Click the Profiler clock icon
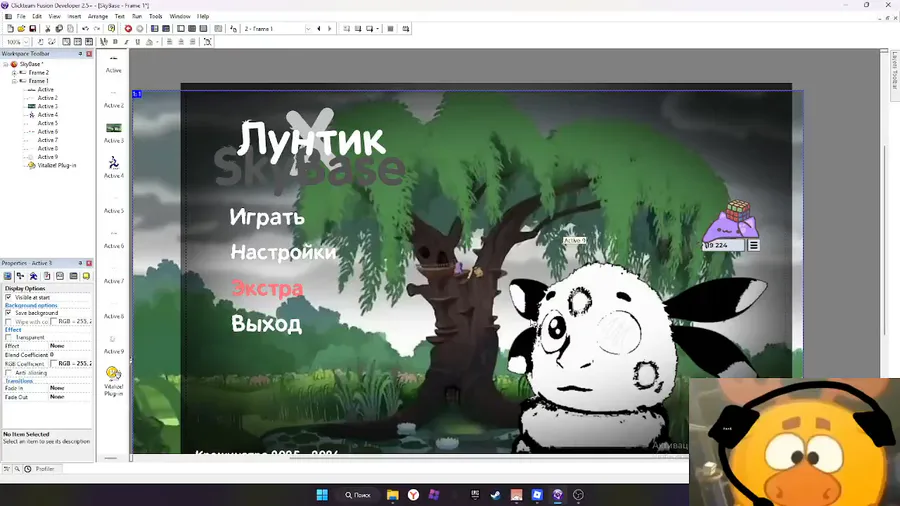 [28, 469]
